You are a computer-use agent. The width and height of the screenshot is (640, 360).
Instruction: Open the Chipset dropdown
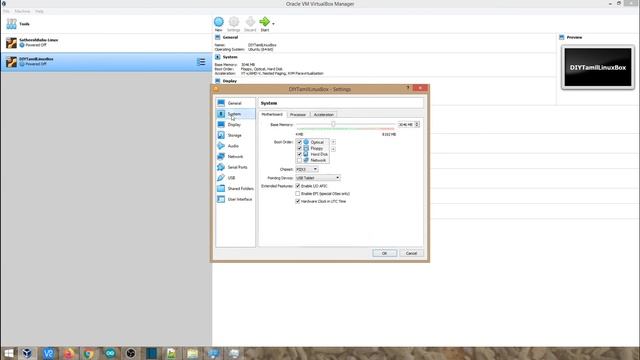pyautogui.click(x=307, y=169)
